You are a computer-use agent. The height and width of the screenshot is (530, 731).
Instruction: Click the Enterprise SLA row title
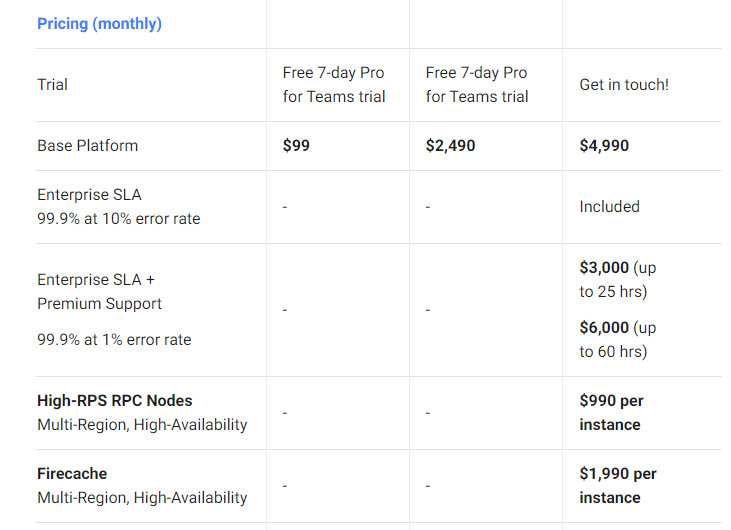(89, 195)
